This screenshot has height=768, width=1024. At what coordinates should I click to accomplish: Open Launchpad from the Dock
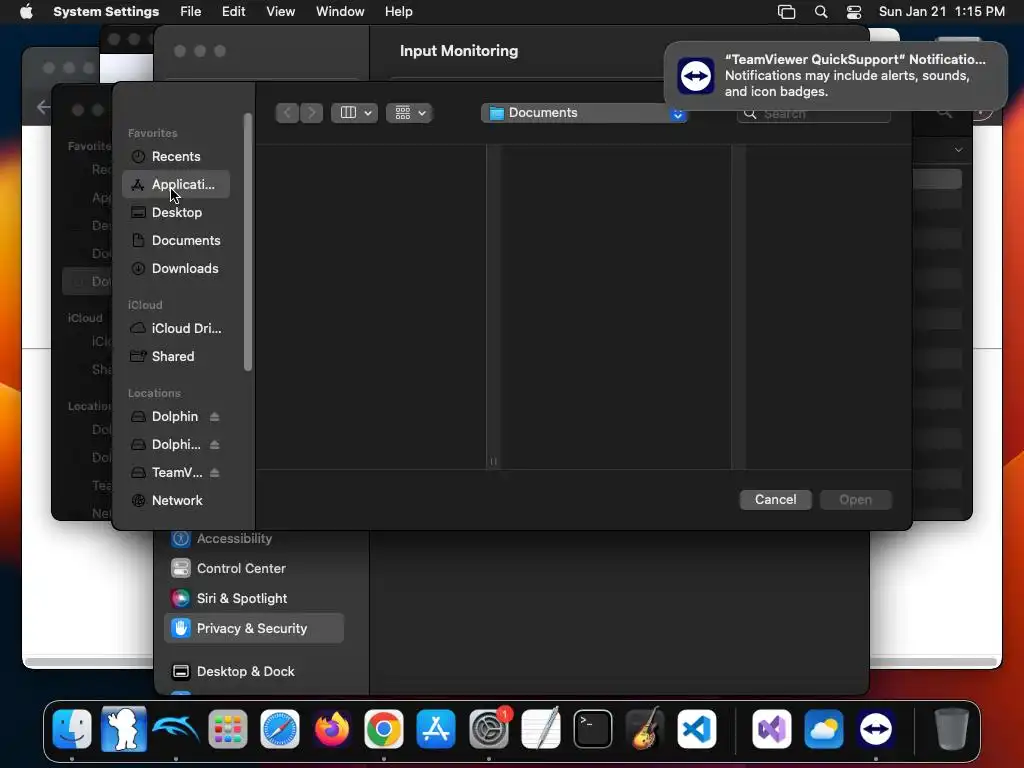[228, 729]
